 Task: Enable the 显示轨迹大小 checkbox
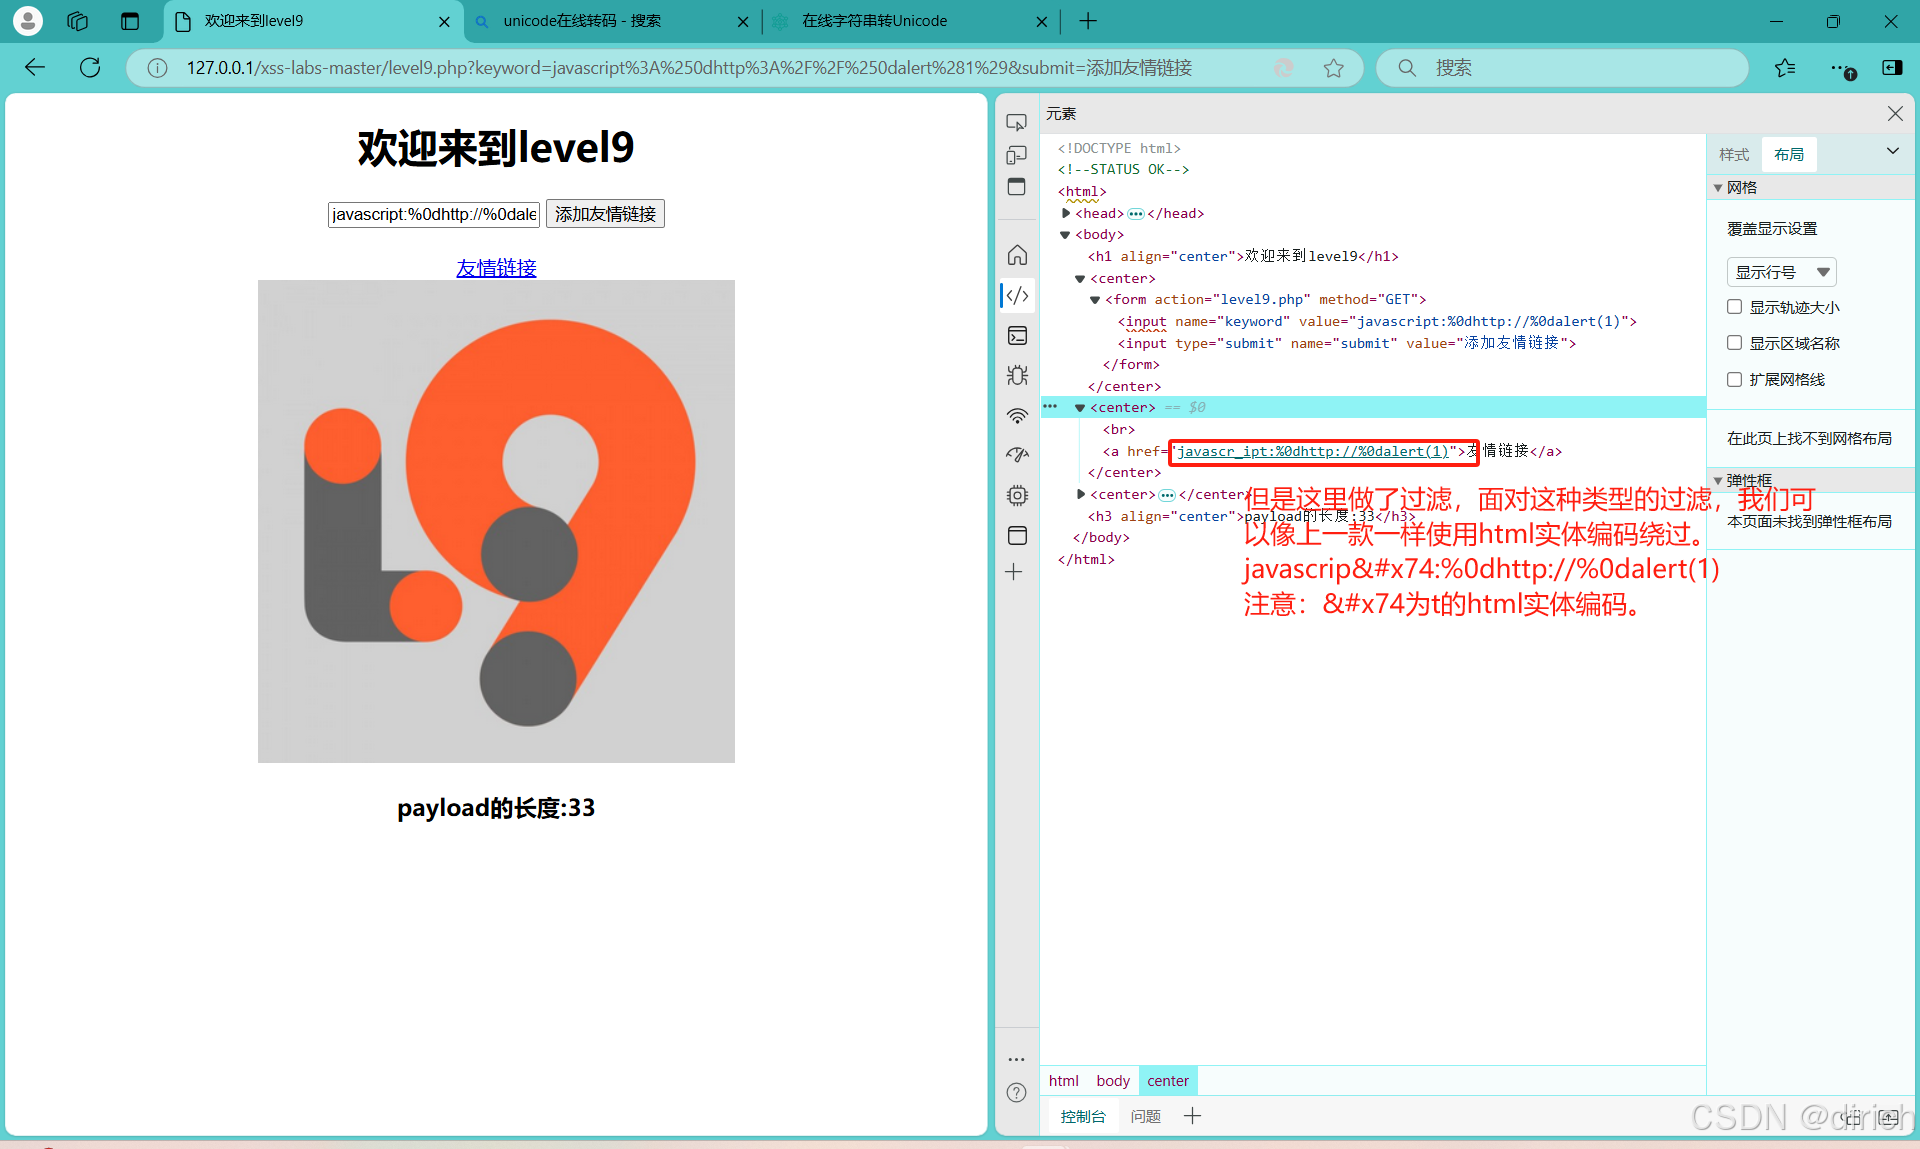[1734, 307]
